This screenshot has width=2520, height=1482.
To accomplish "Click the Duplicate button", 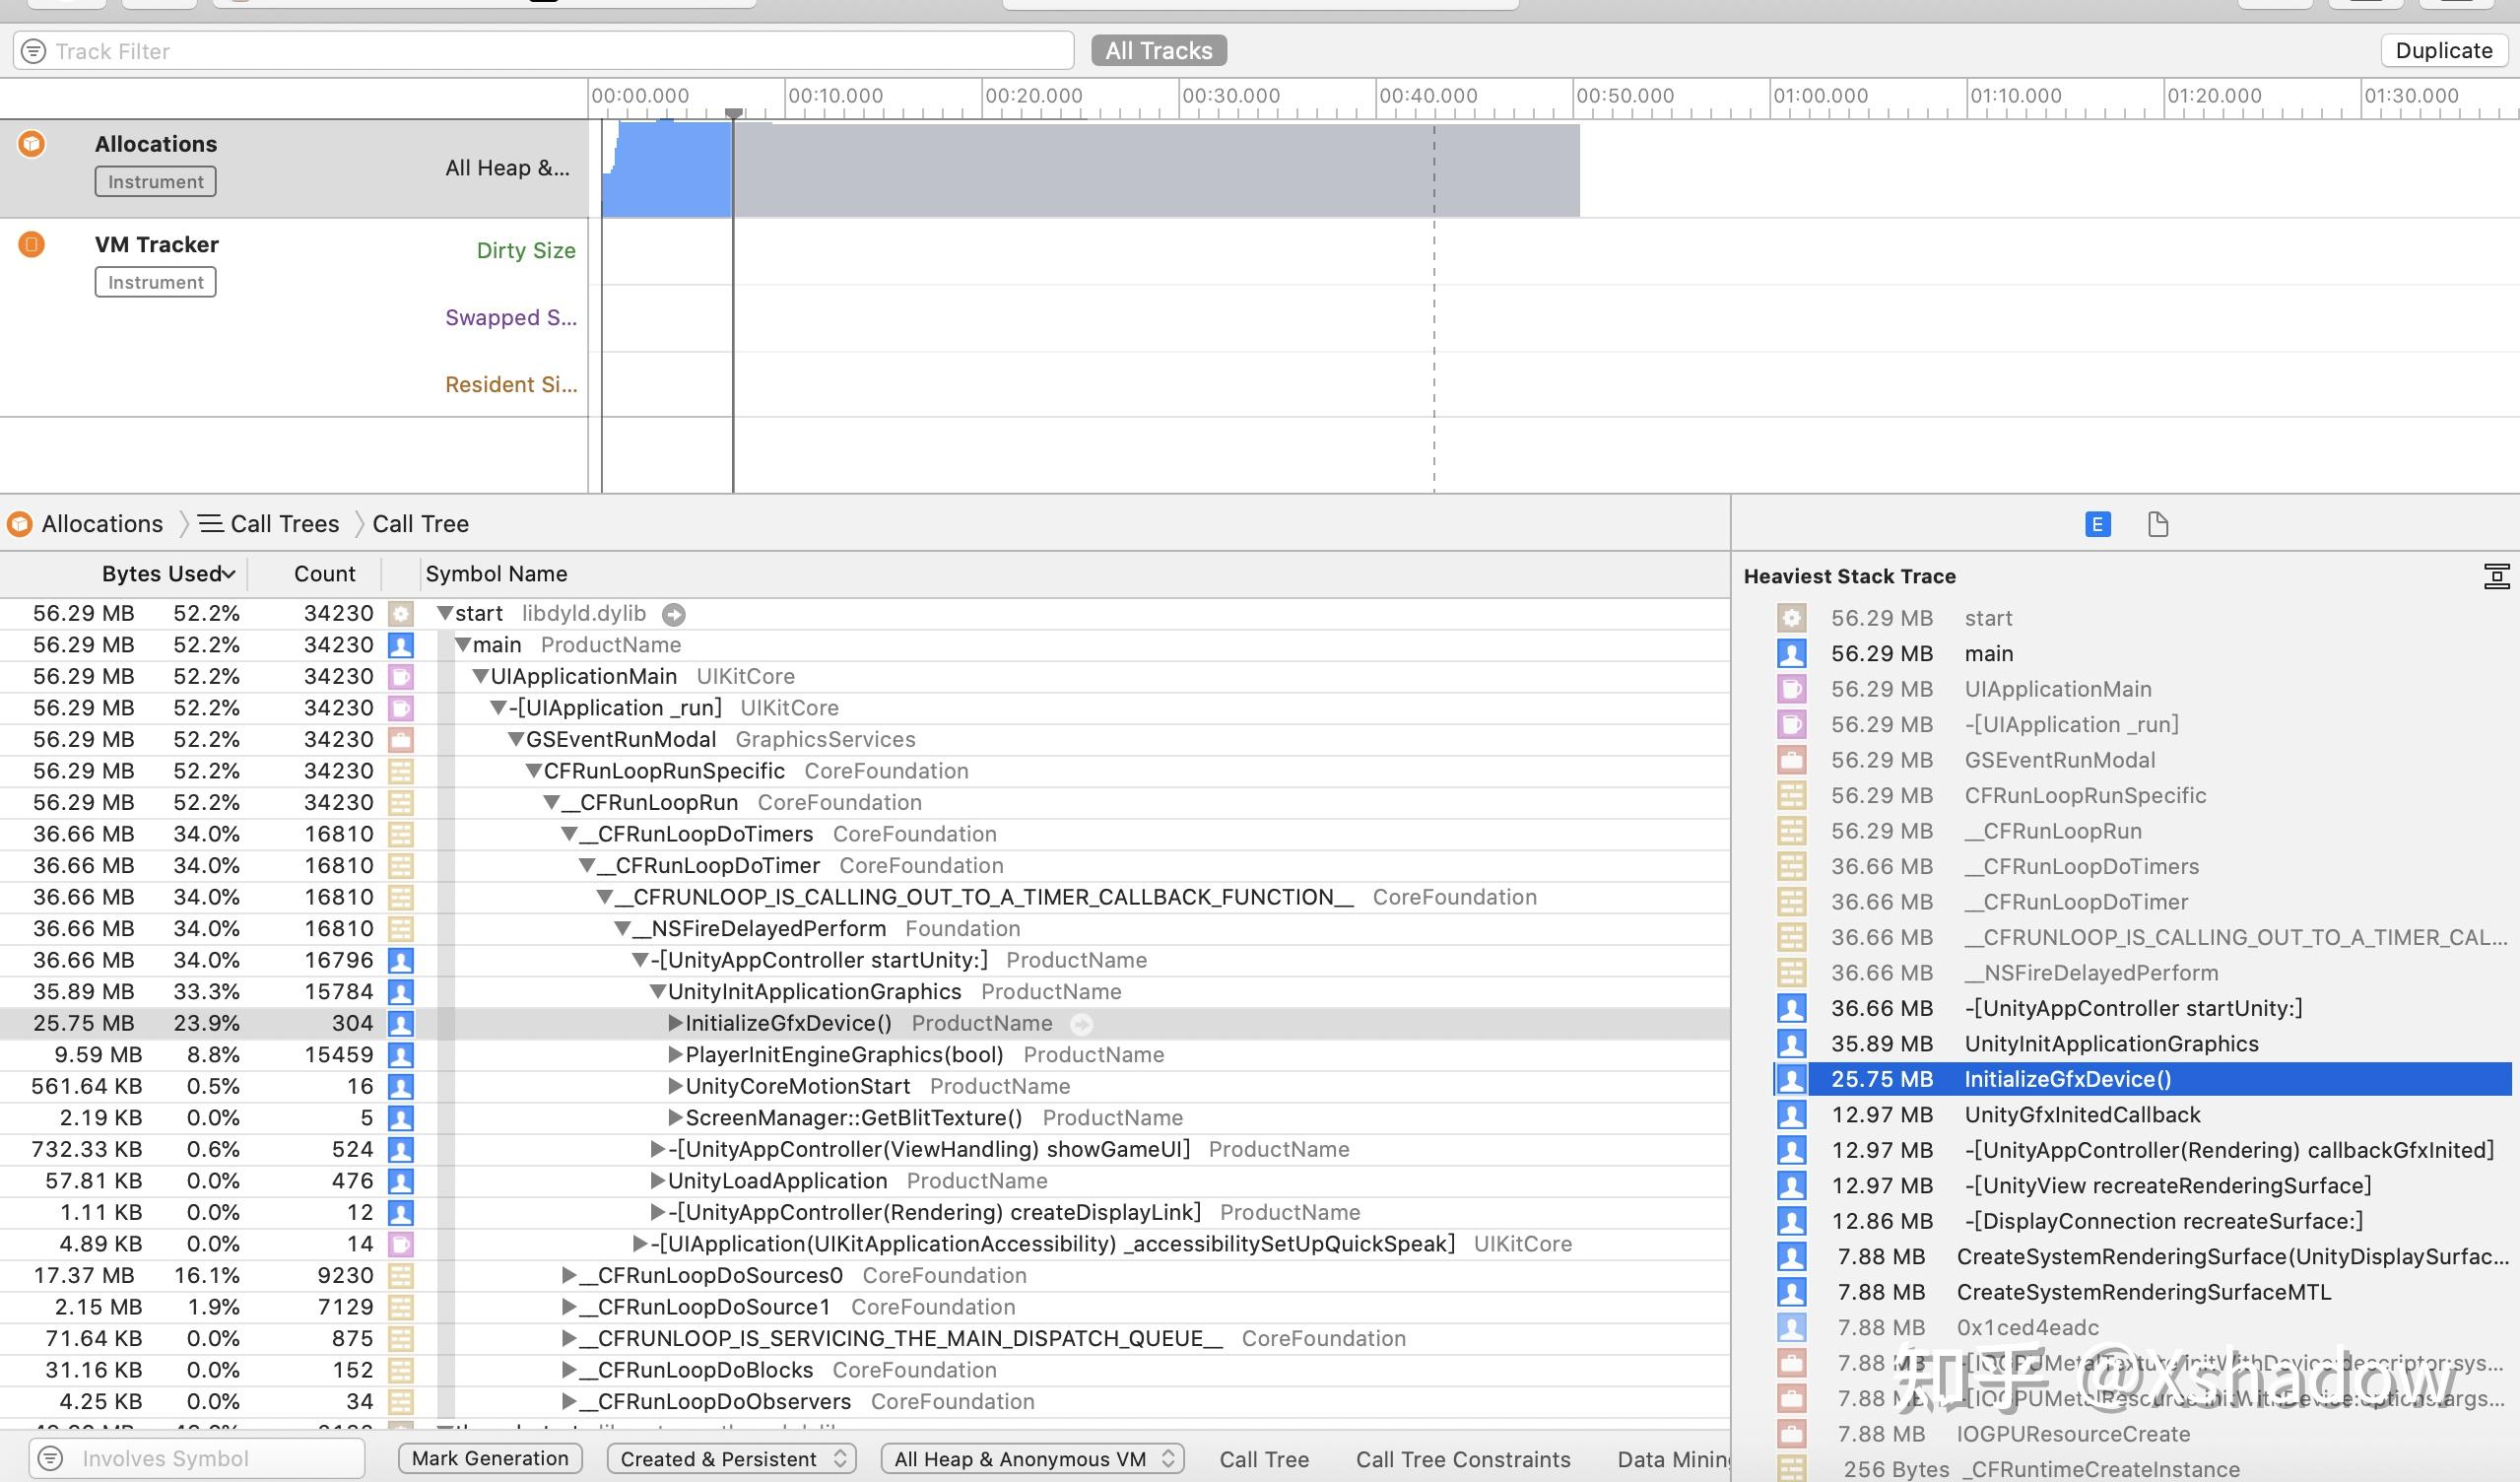I will 2443,50.
